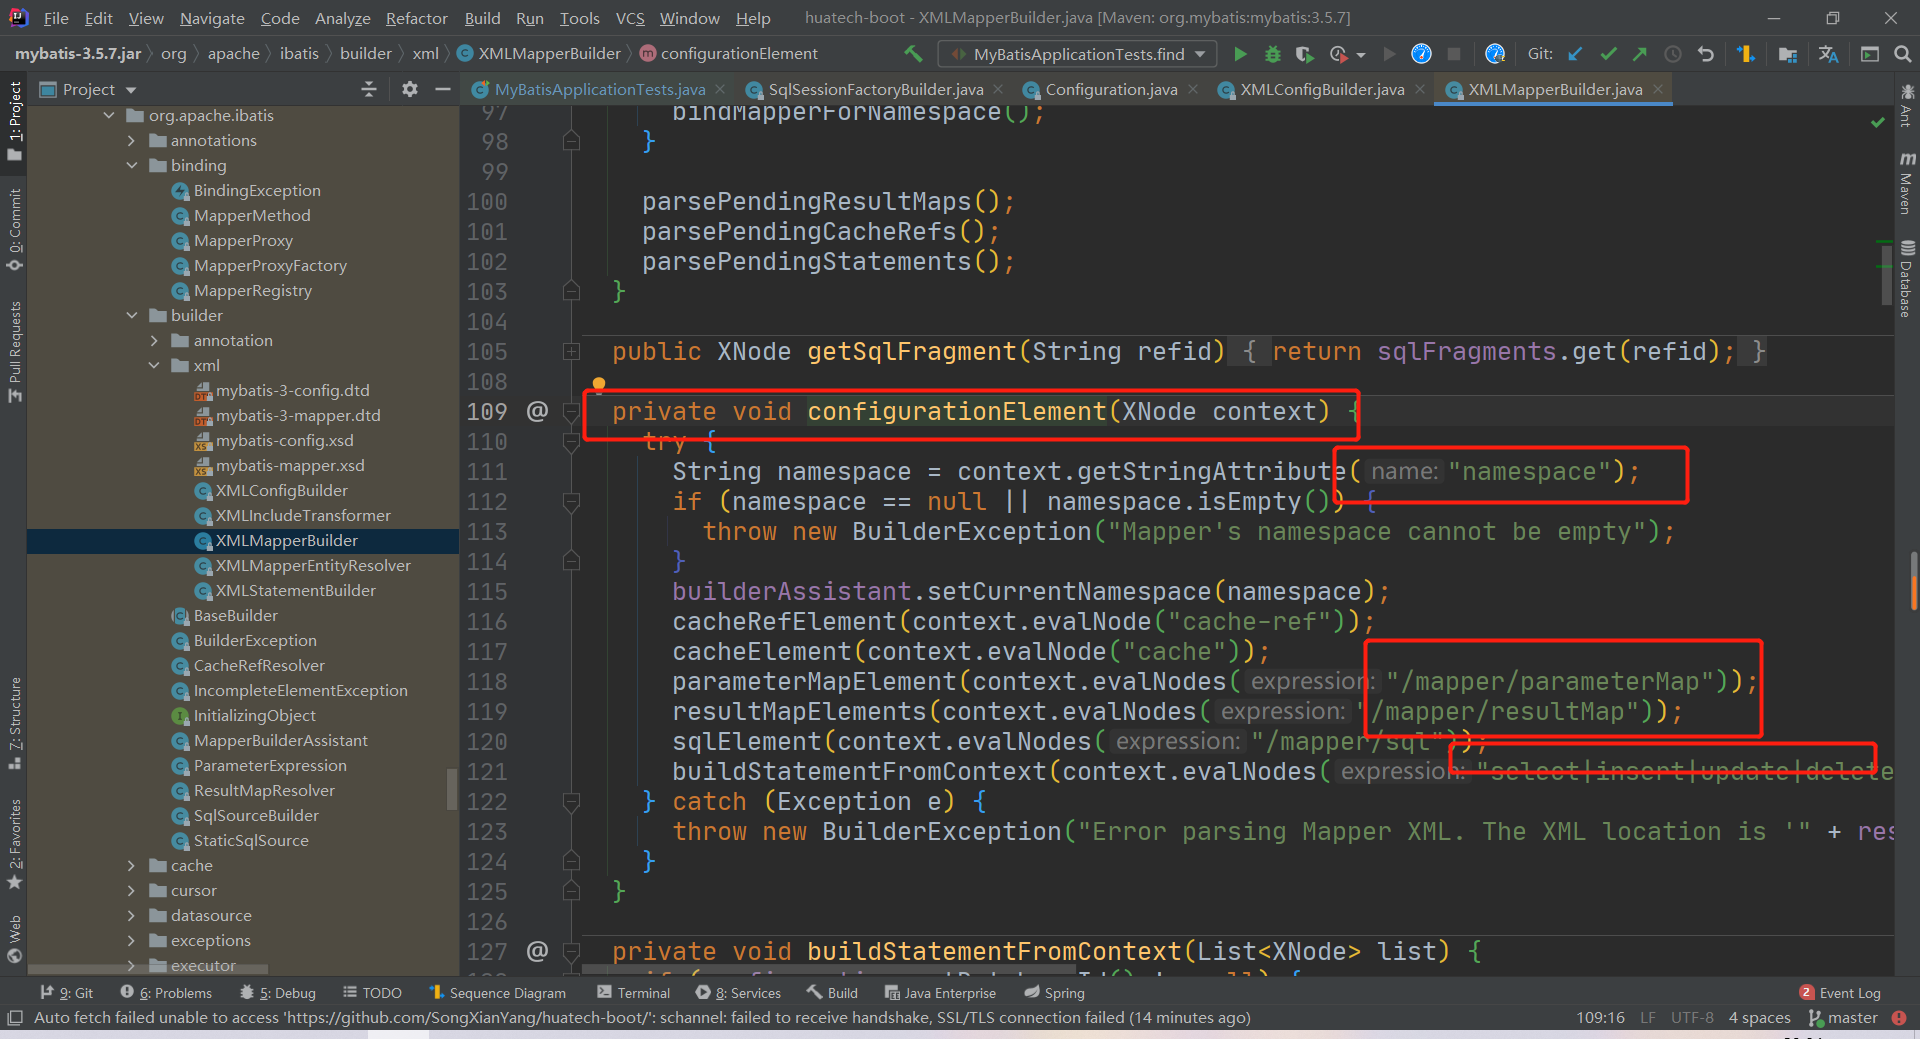Toggle the 2: Favorites side tool window
The width and height of the screenshot is (1920, 1039).
(14, 844)
